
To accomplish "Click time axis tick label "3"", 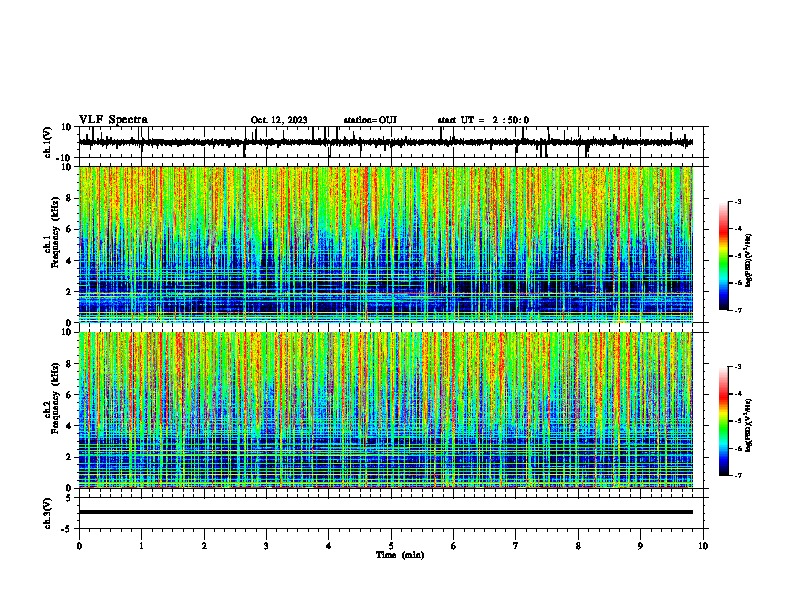I will pyautogui.click(x=266, y=546).
